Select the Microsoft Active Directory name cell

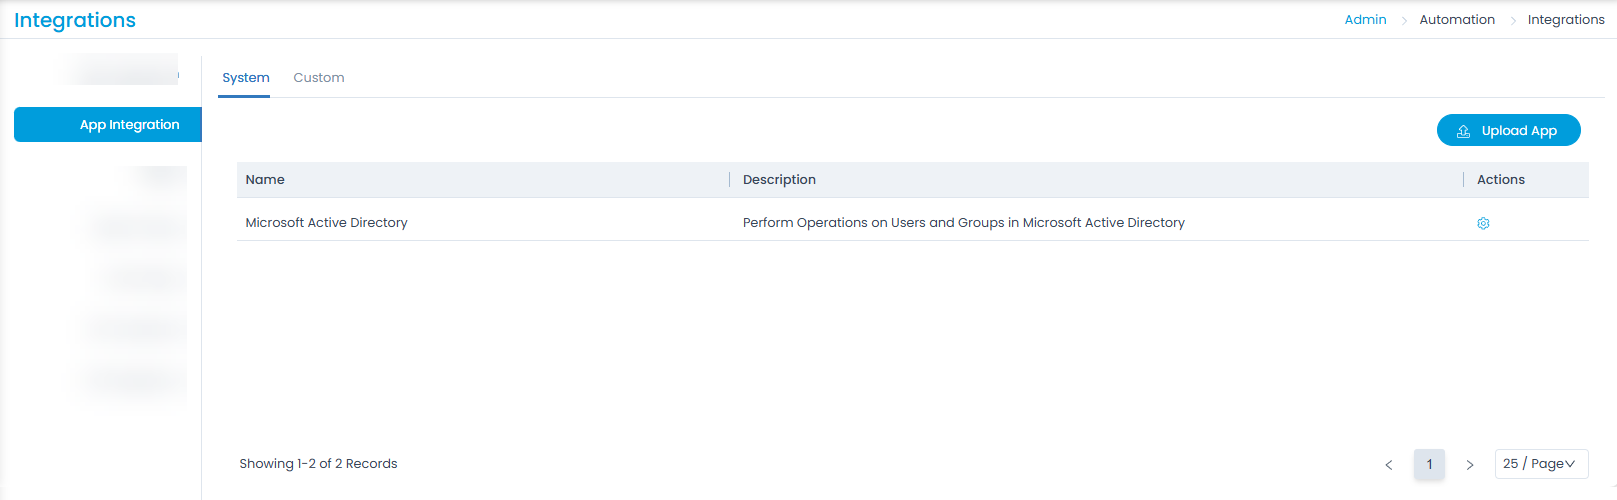click(326, 222)
